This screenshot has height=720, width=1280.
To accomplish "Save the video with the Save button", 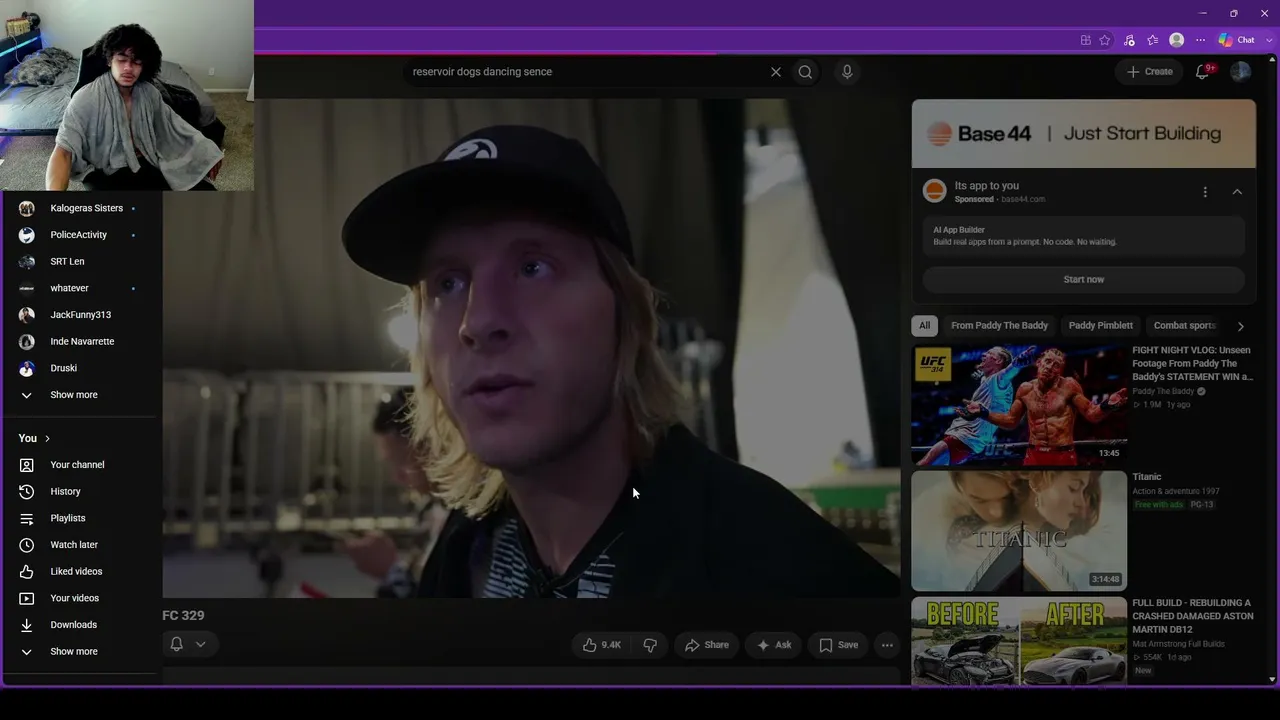I will tap(838, 645).
